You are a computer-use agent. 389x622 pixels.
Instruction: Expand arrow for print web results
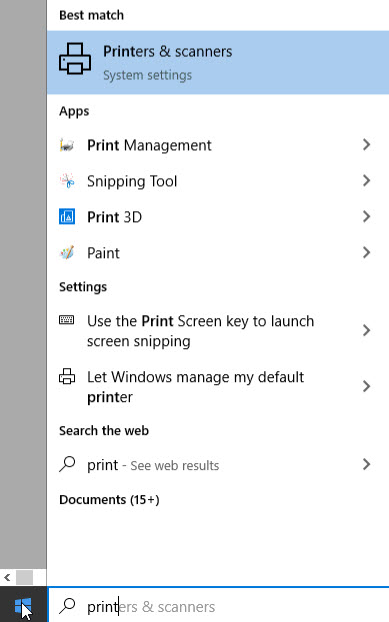(x=366, y=465)
